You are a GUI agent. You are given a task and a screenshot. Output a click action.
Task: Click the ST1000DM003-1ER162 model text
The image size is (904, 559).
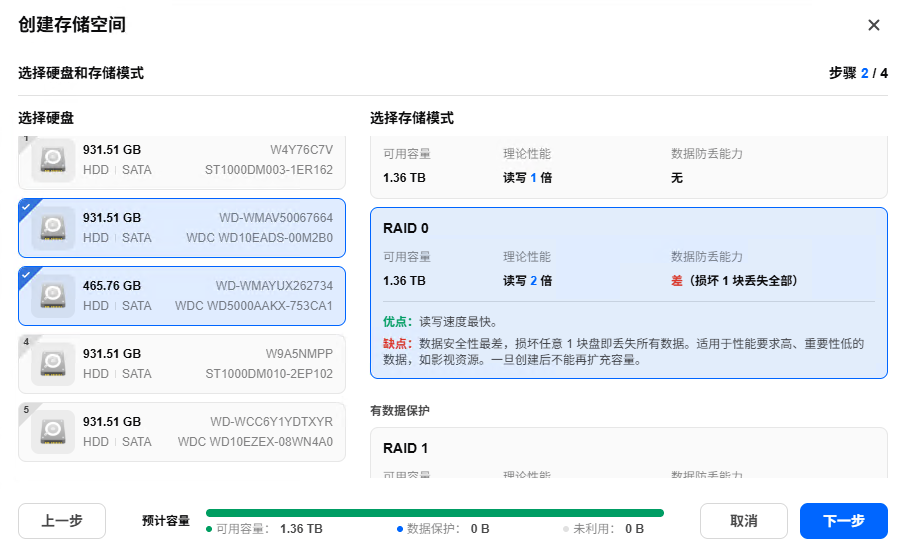[269, 170]
